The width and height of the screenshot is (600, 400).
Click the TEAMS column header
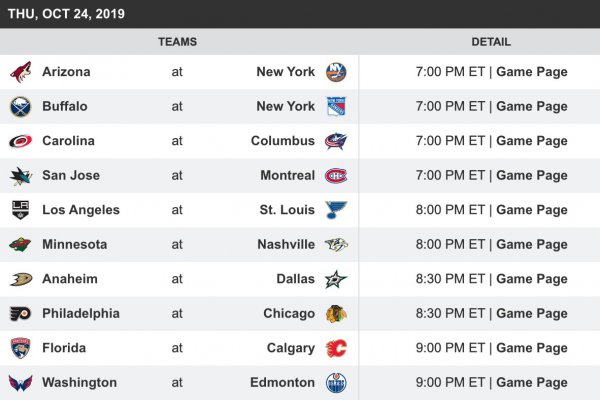coord(177,42)
